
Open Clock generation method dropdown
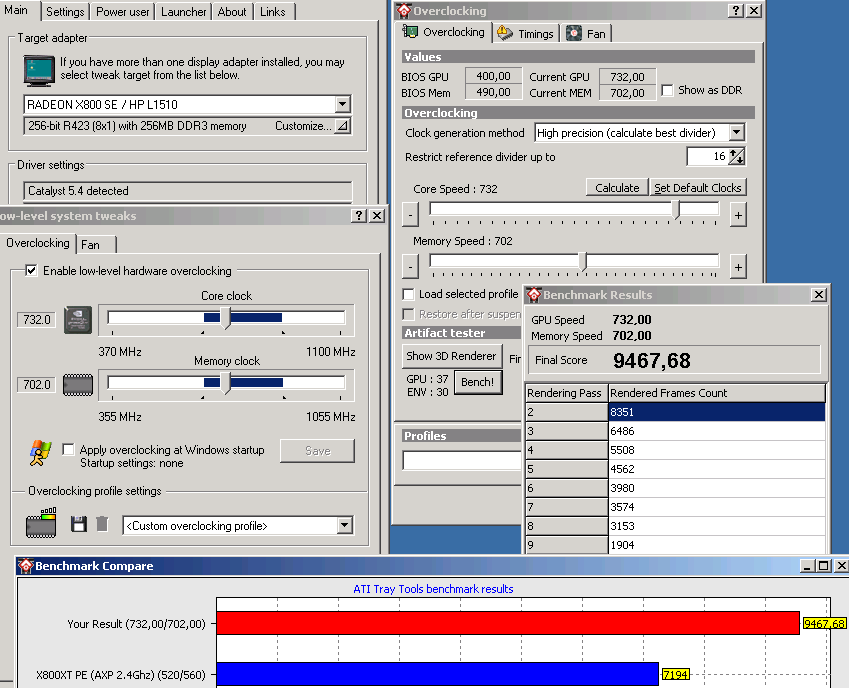pos(736,132)
